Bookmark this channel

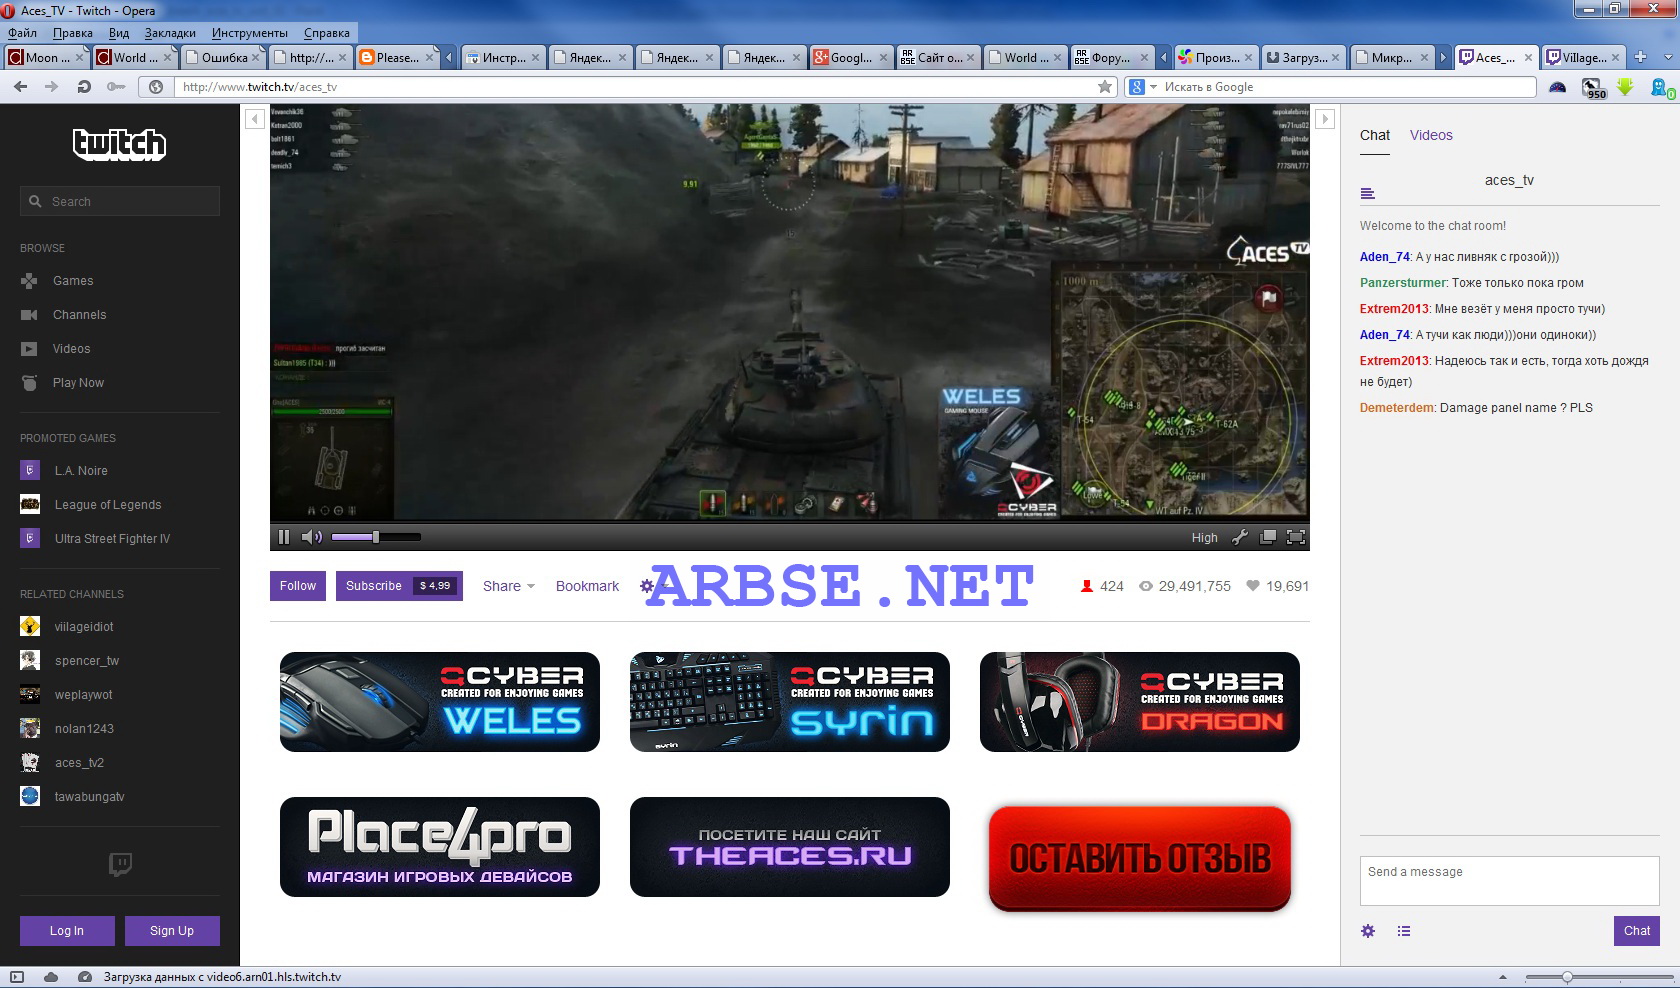tap(587, 586)
